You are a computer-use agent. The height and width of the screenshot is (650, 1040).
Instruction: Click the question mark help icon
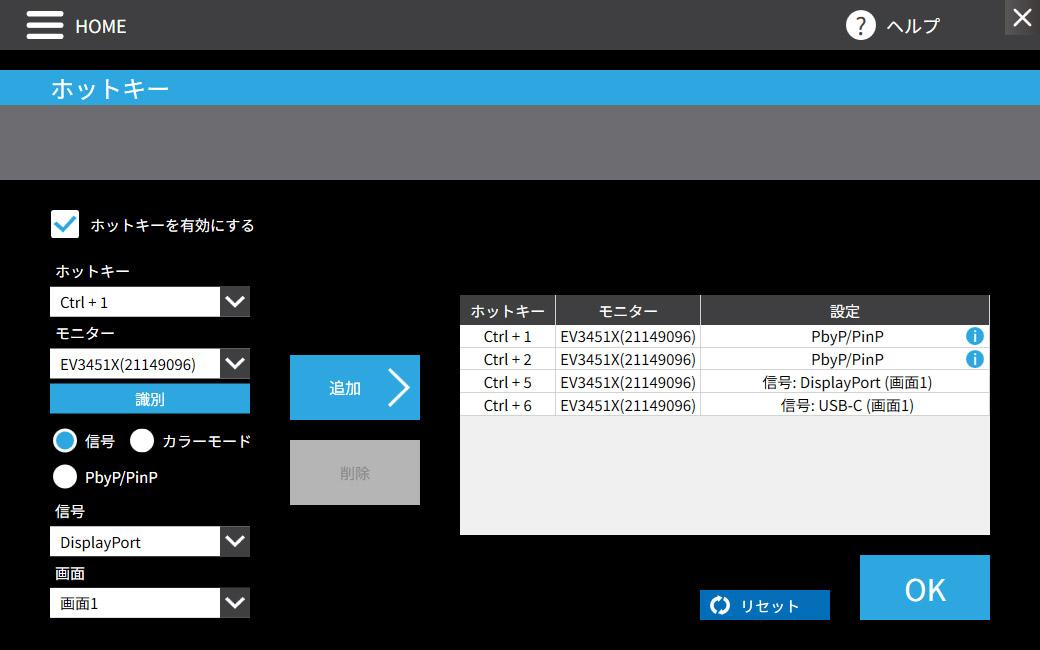pos(860,25)
